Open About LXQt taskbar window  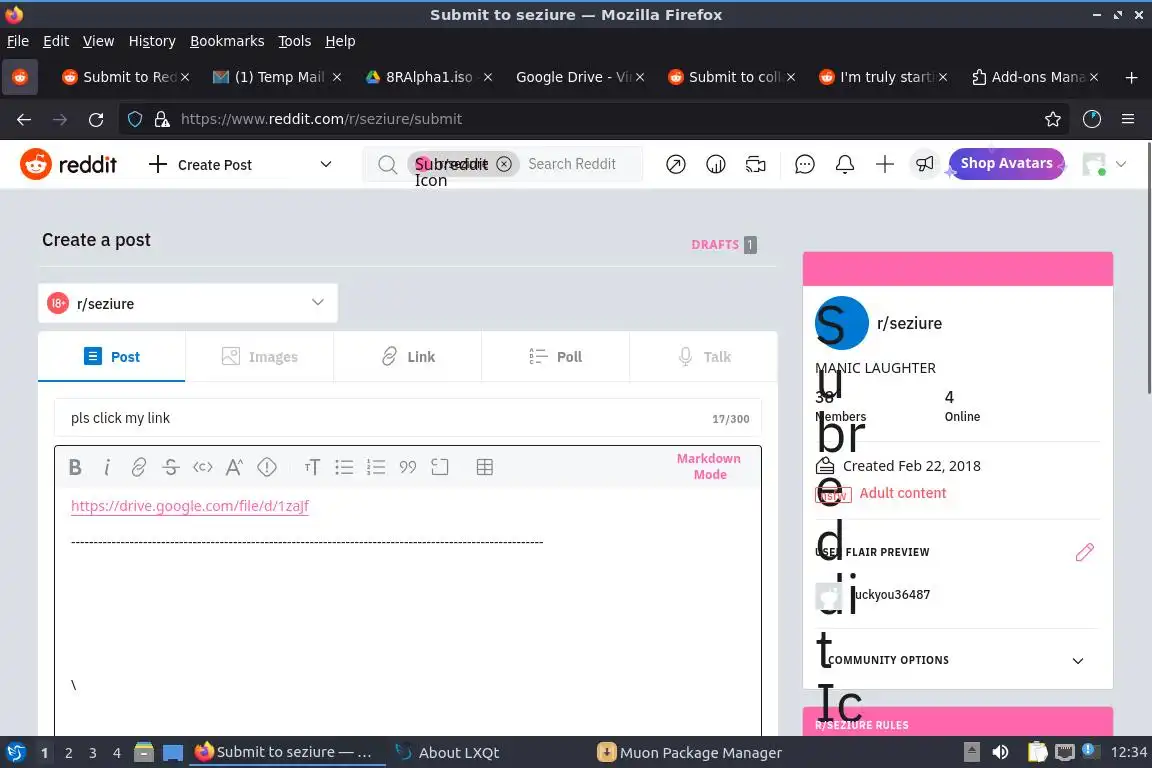pos(447,753)
